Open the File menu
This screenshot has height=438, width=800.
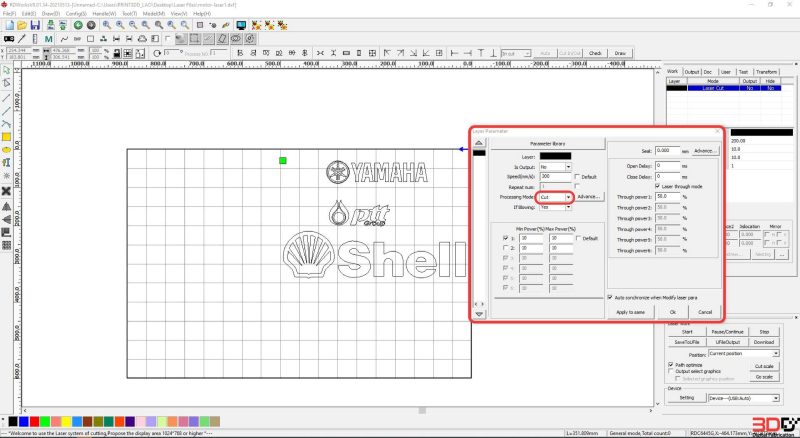click(9, 13)
